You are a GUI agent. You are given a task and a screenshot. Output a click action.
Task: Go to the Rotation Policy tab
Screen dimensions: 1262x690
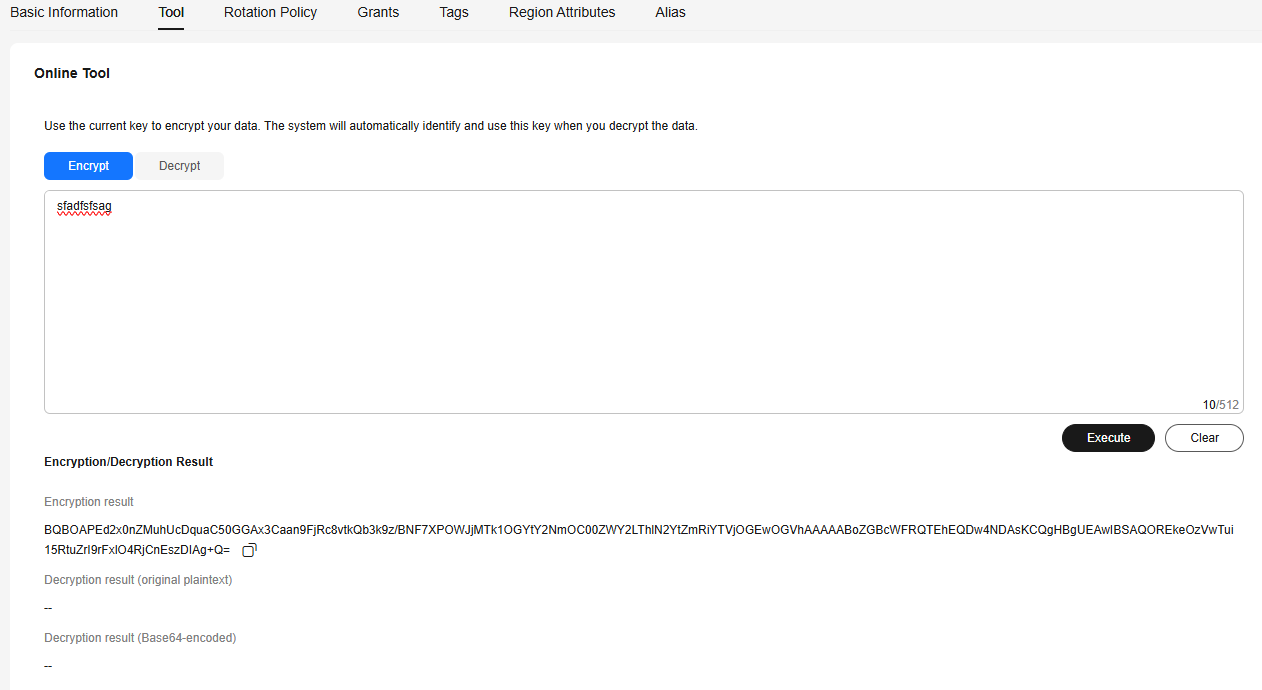(270, 13)
